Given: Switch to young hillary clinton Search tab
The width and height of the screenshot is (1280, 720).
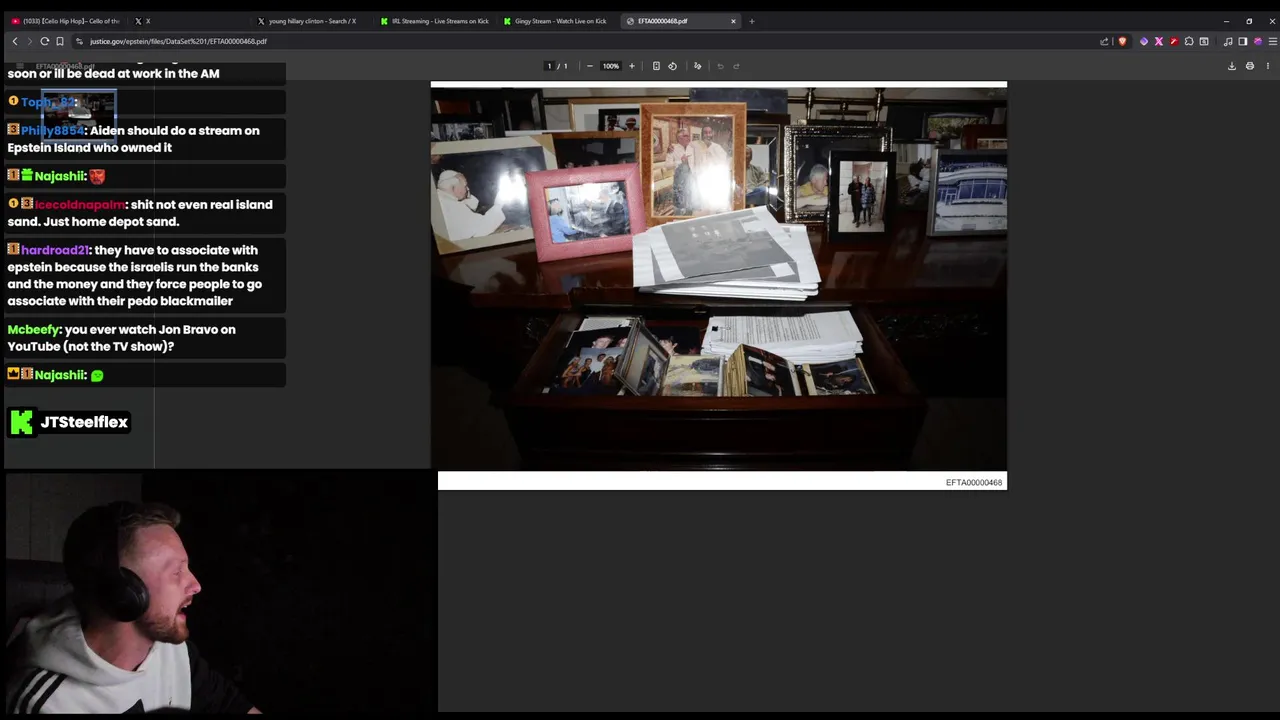Looking at the screenshot, I should (x=311, y=21).
